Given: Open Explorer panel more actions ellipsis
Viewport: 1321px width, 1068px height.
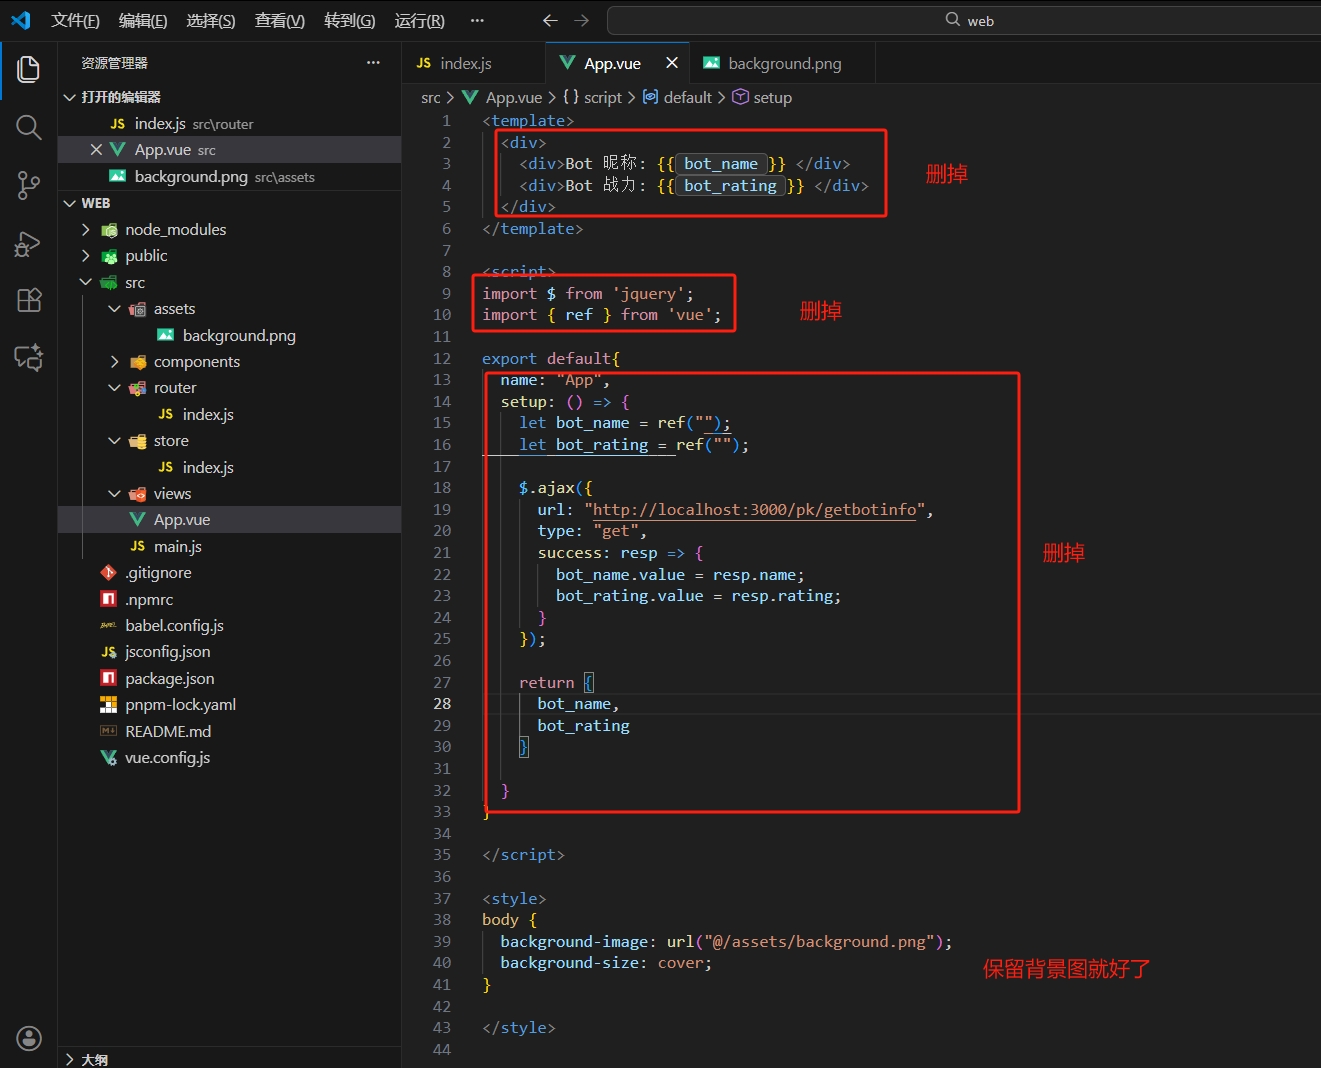Looking at the screenshot, I should click(373, 63).
